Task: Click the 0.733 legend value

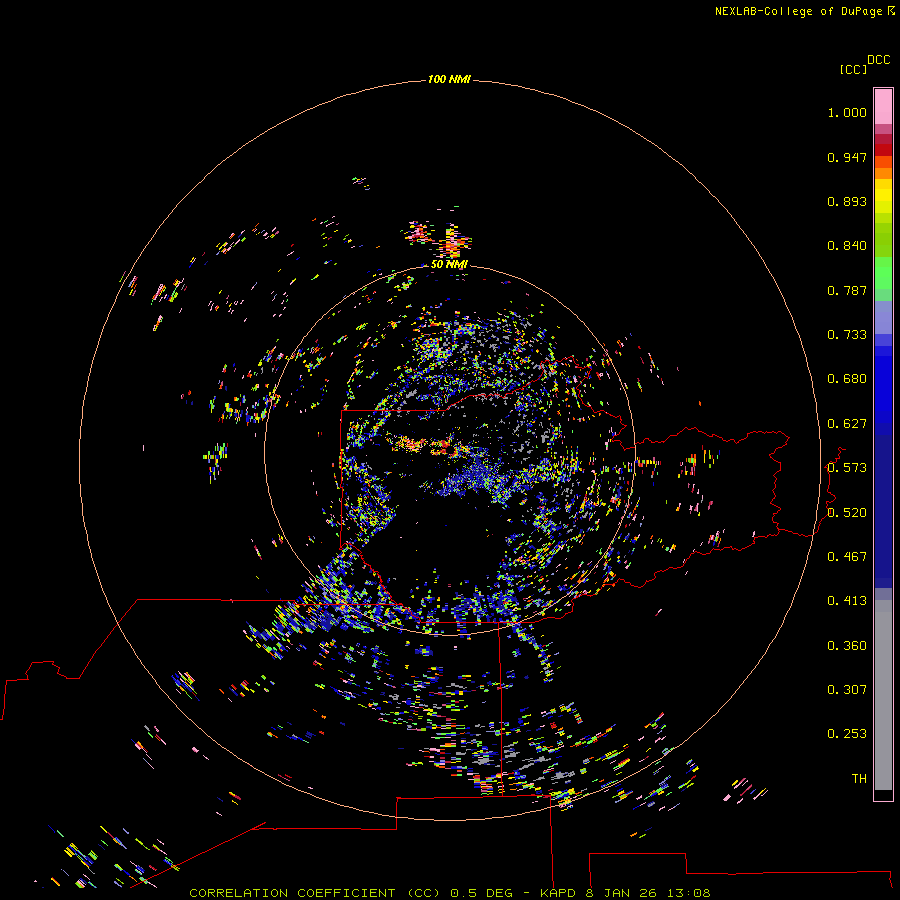Action: pos(847,335)
